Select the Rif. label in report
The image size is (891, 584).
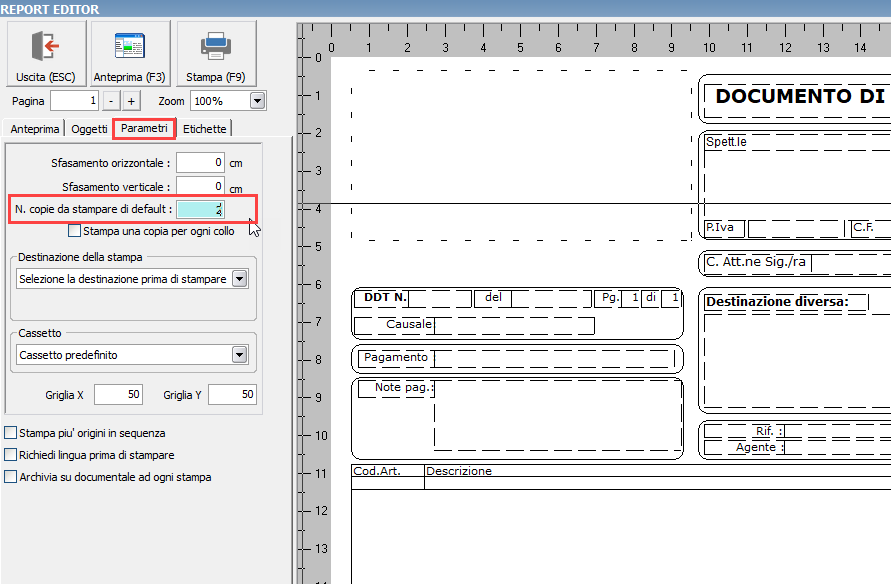[x=769, y=431]
